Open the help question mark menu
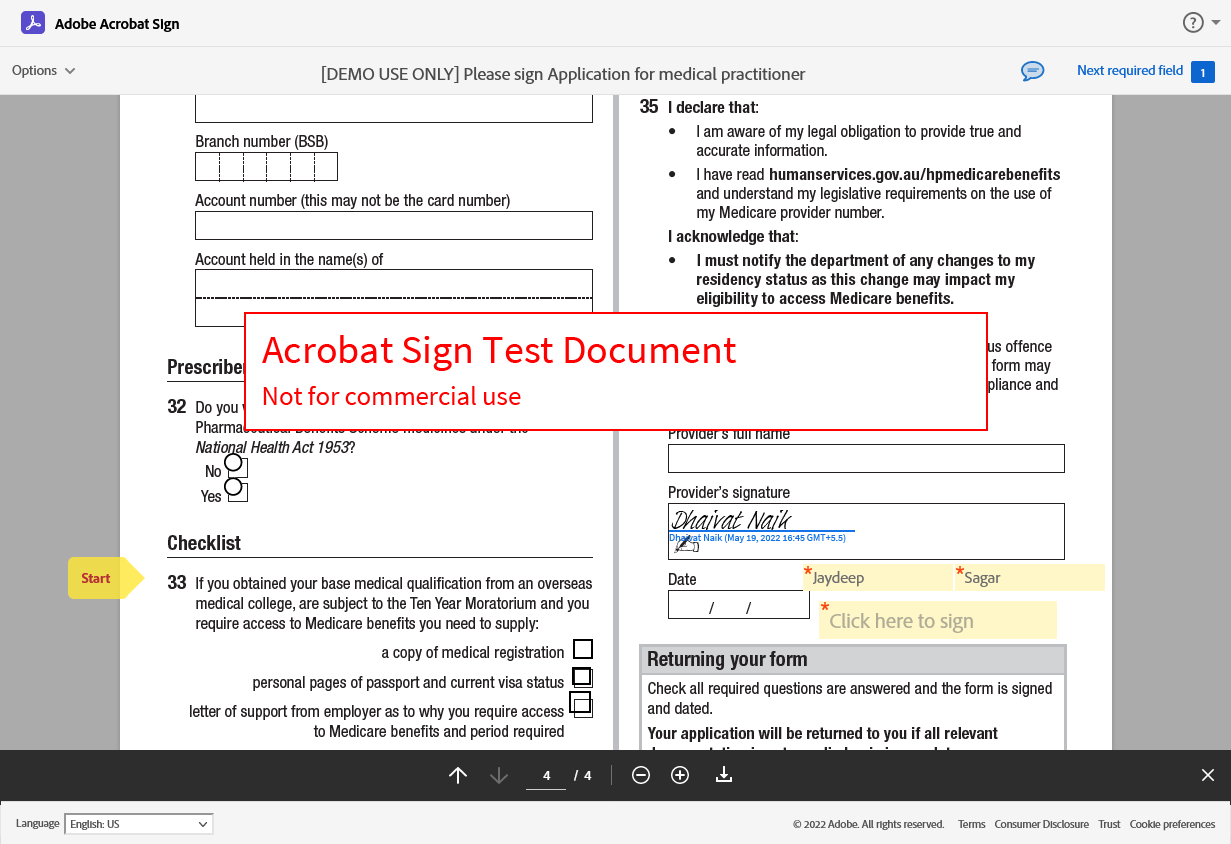The image size is (1231, 844). tap(1193, 23)
